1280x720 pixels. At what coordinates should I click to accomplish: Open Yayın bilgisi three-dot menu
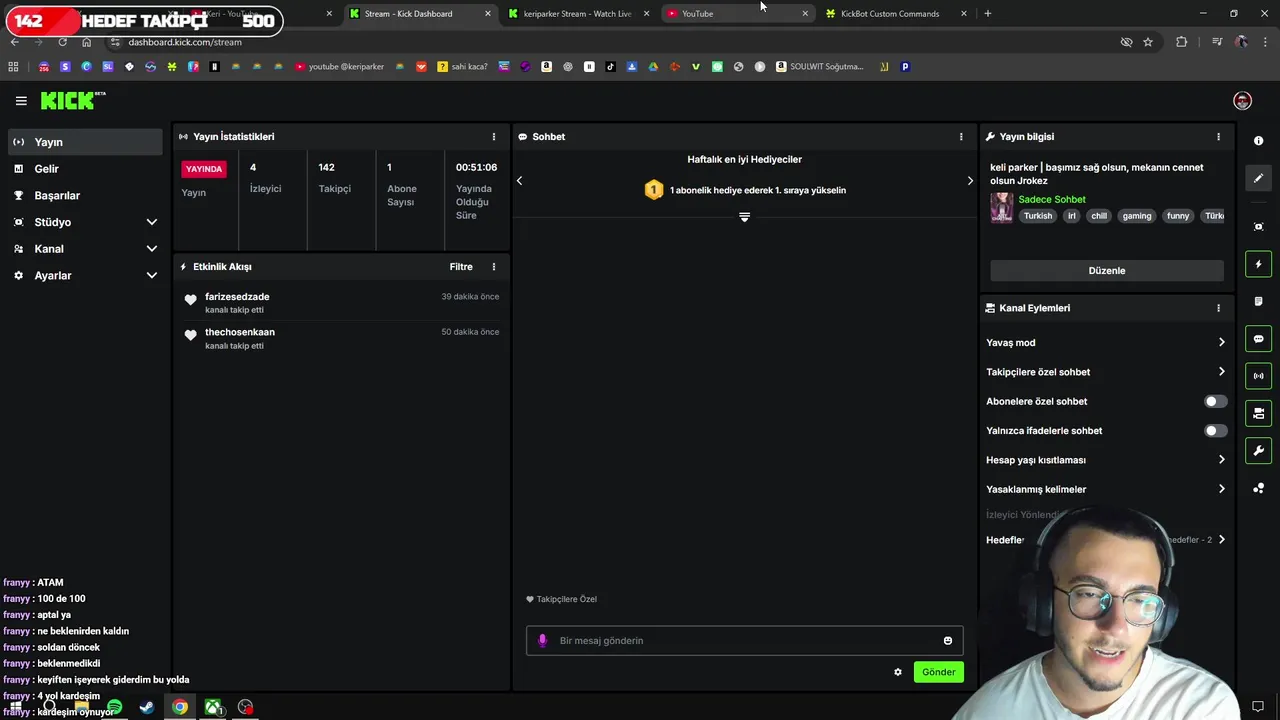tap(1218, 137)
